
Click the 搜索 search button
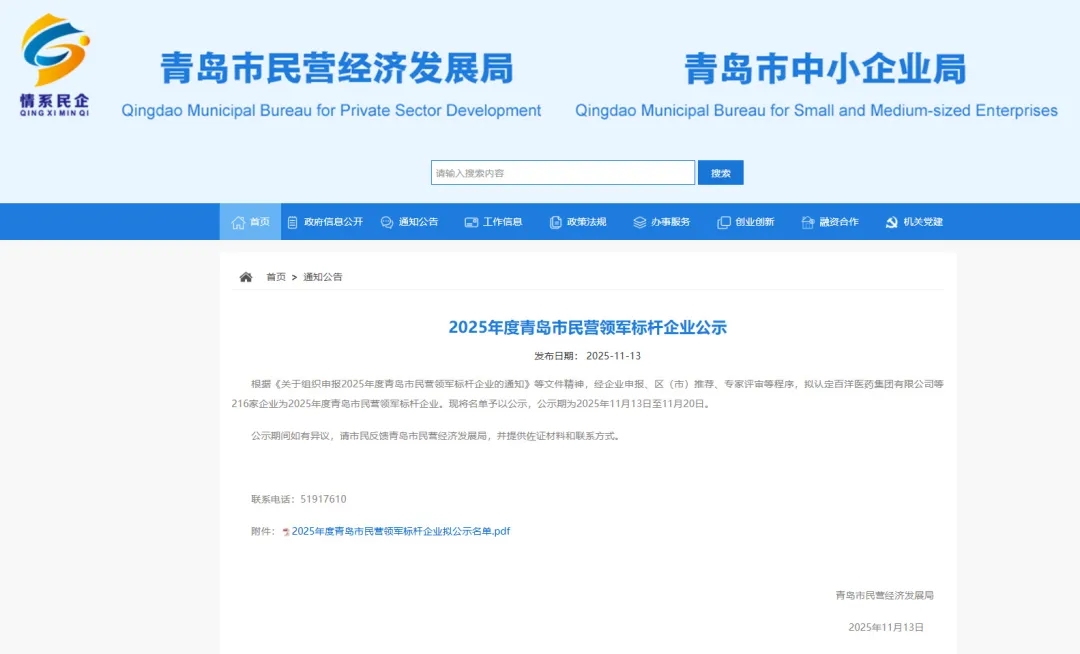click(720, 172)
